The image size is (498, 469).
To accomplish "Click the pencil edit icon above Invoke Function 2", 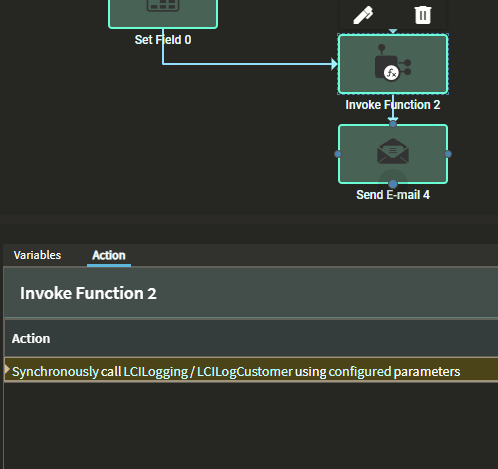I will coord(363,15).
